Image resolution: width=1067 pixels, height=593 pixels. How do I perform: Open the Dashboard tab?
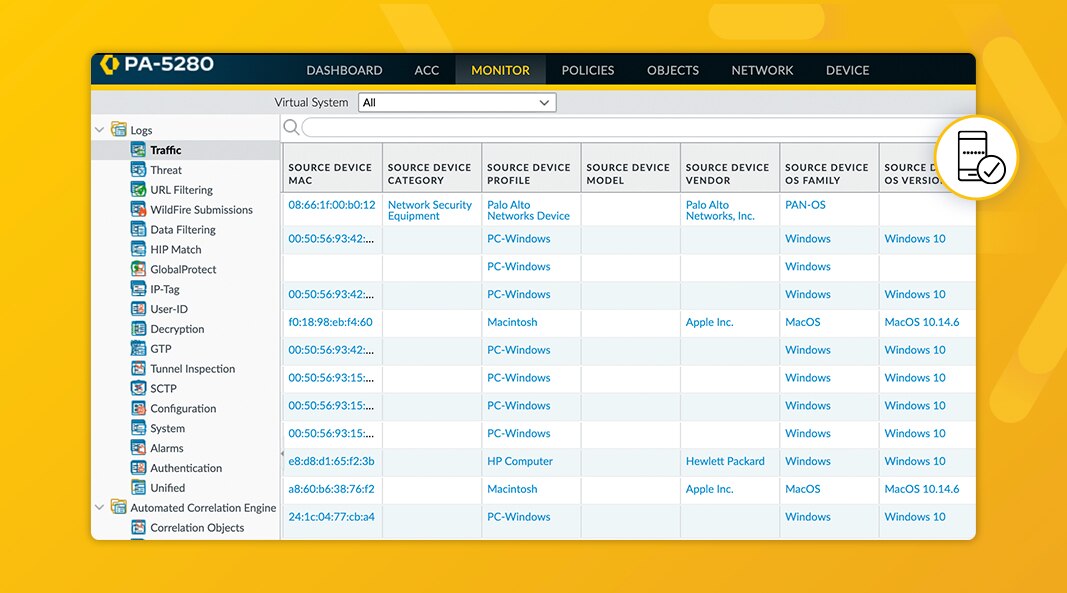click(x=344, y=70)
